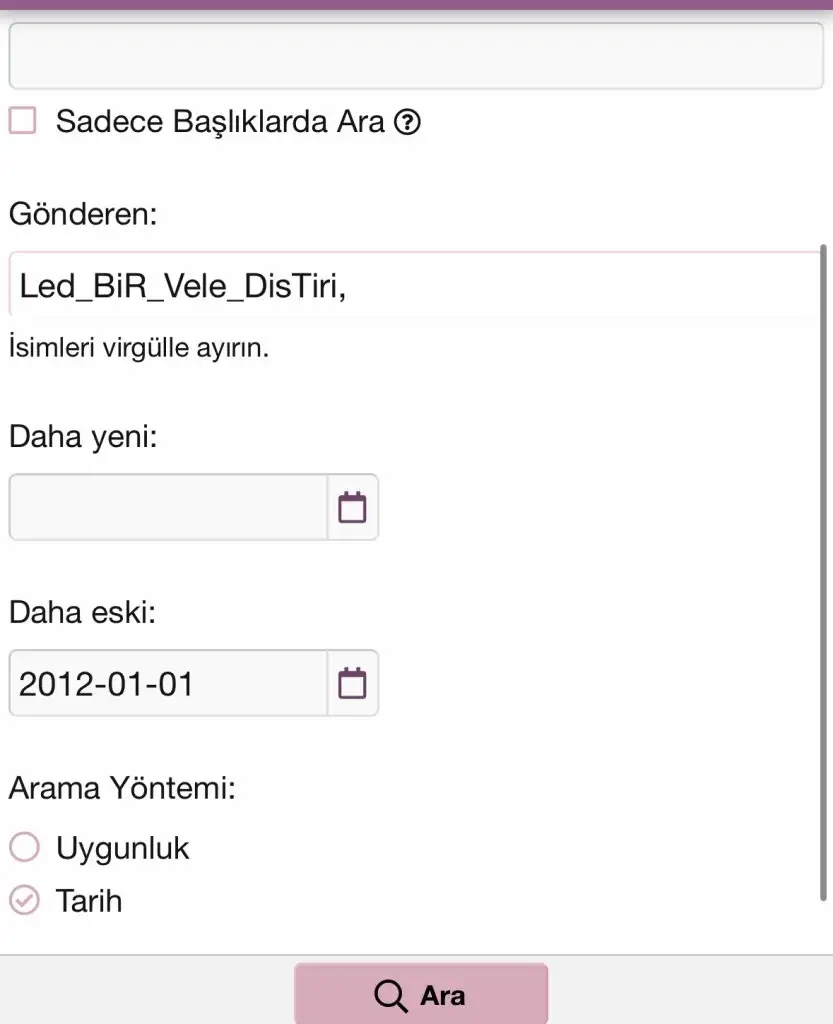The height and width of the screenshot is (1024, 833).
Task: Click the "Uygunluk" option label text
Action: pos(122,848)
